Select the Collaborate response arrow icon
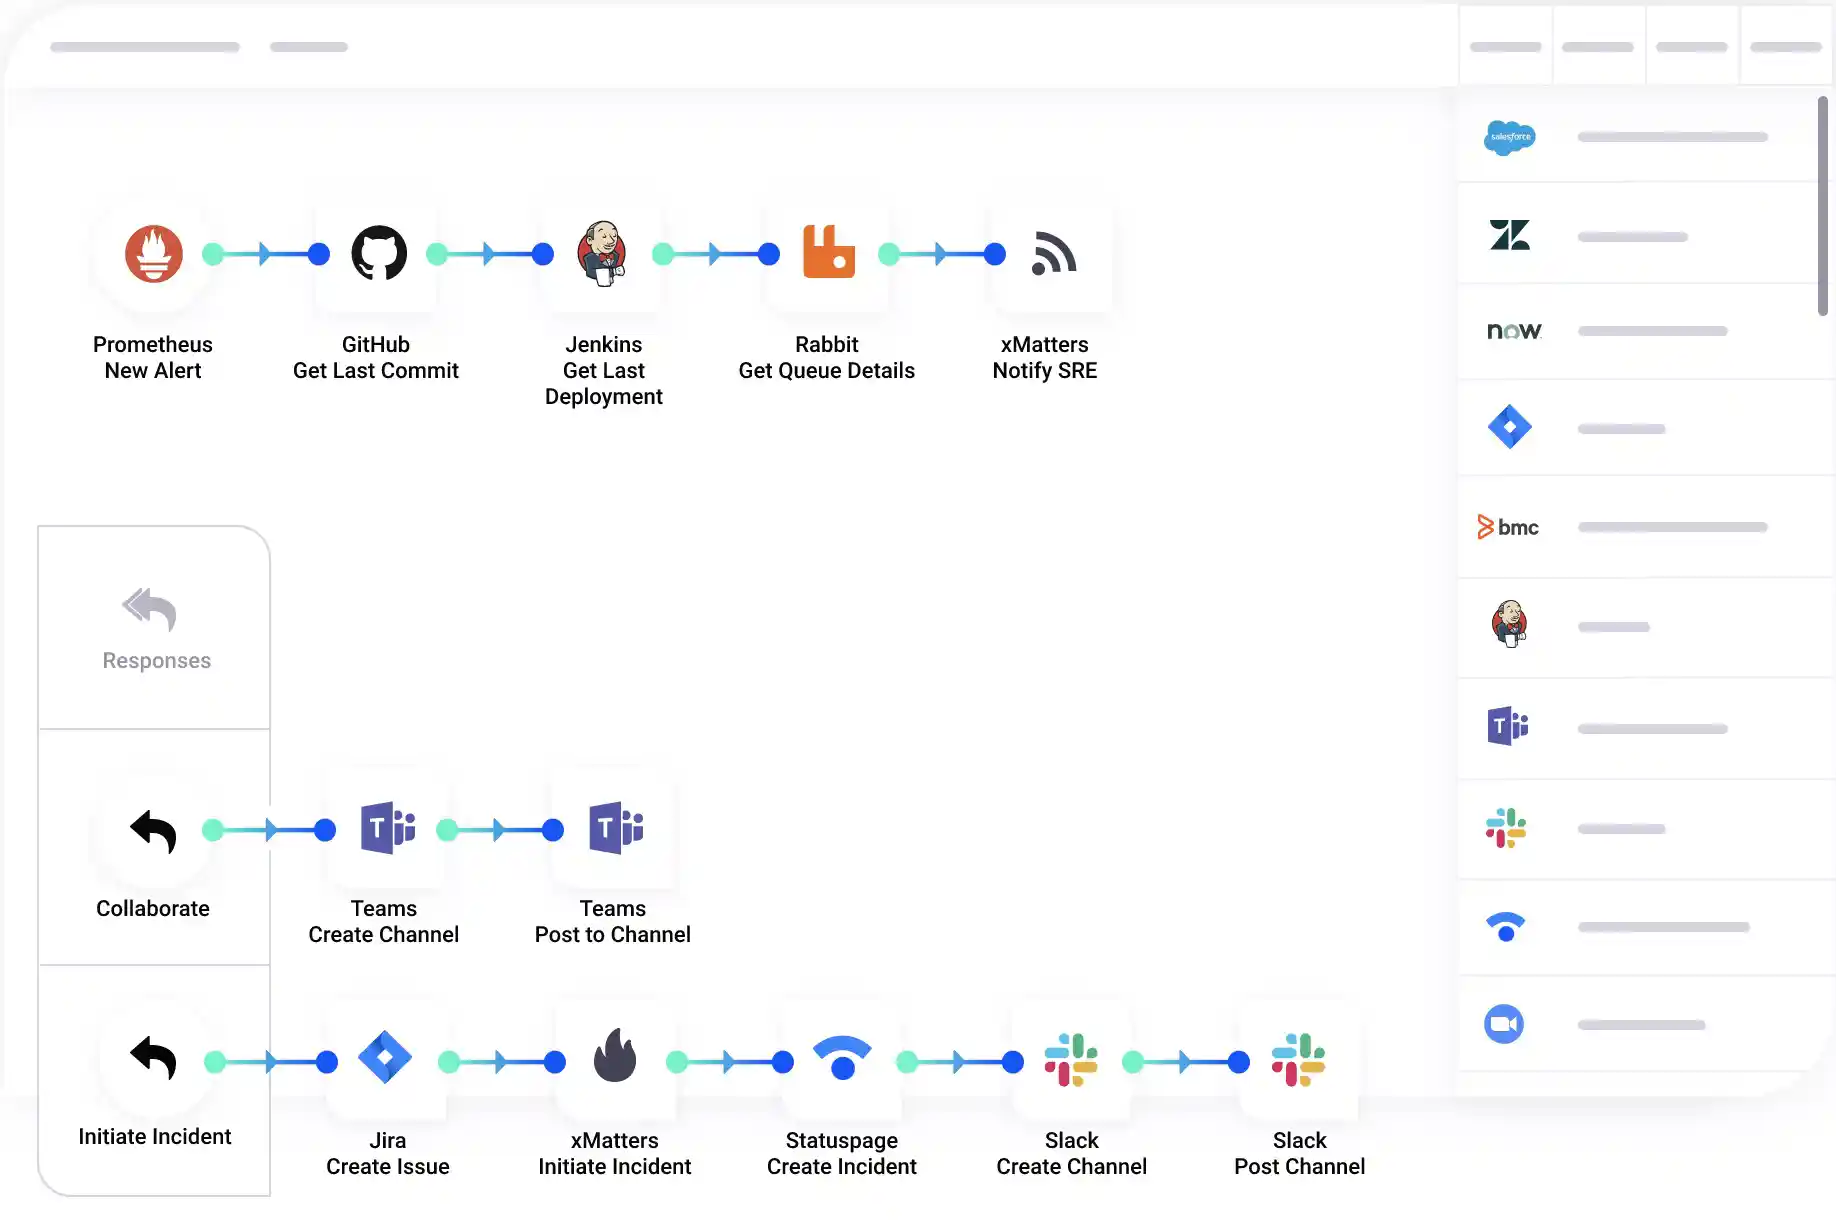Screen dimensions: 1836x1222 pos(153,831)
